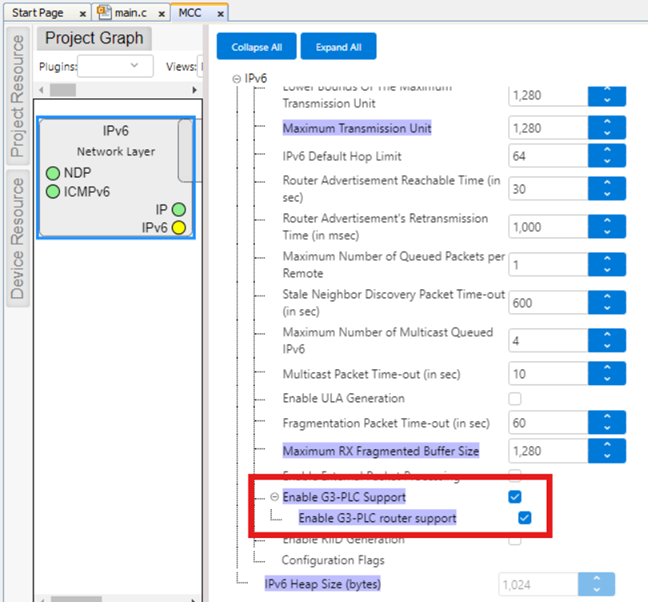Screen dimensions: 648x602
Task: Enable ULA Generation checkbox
Action: click(x=515, y=399)
